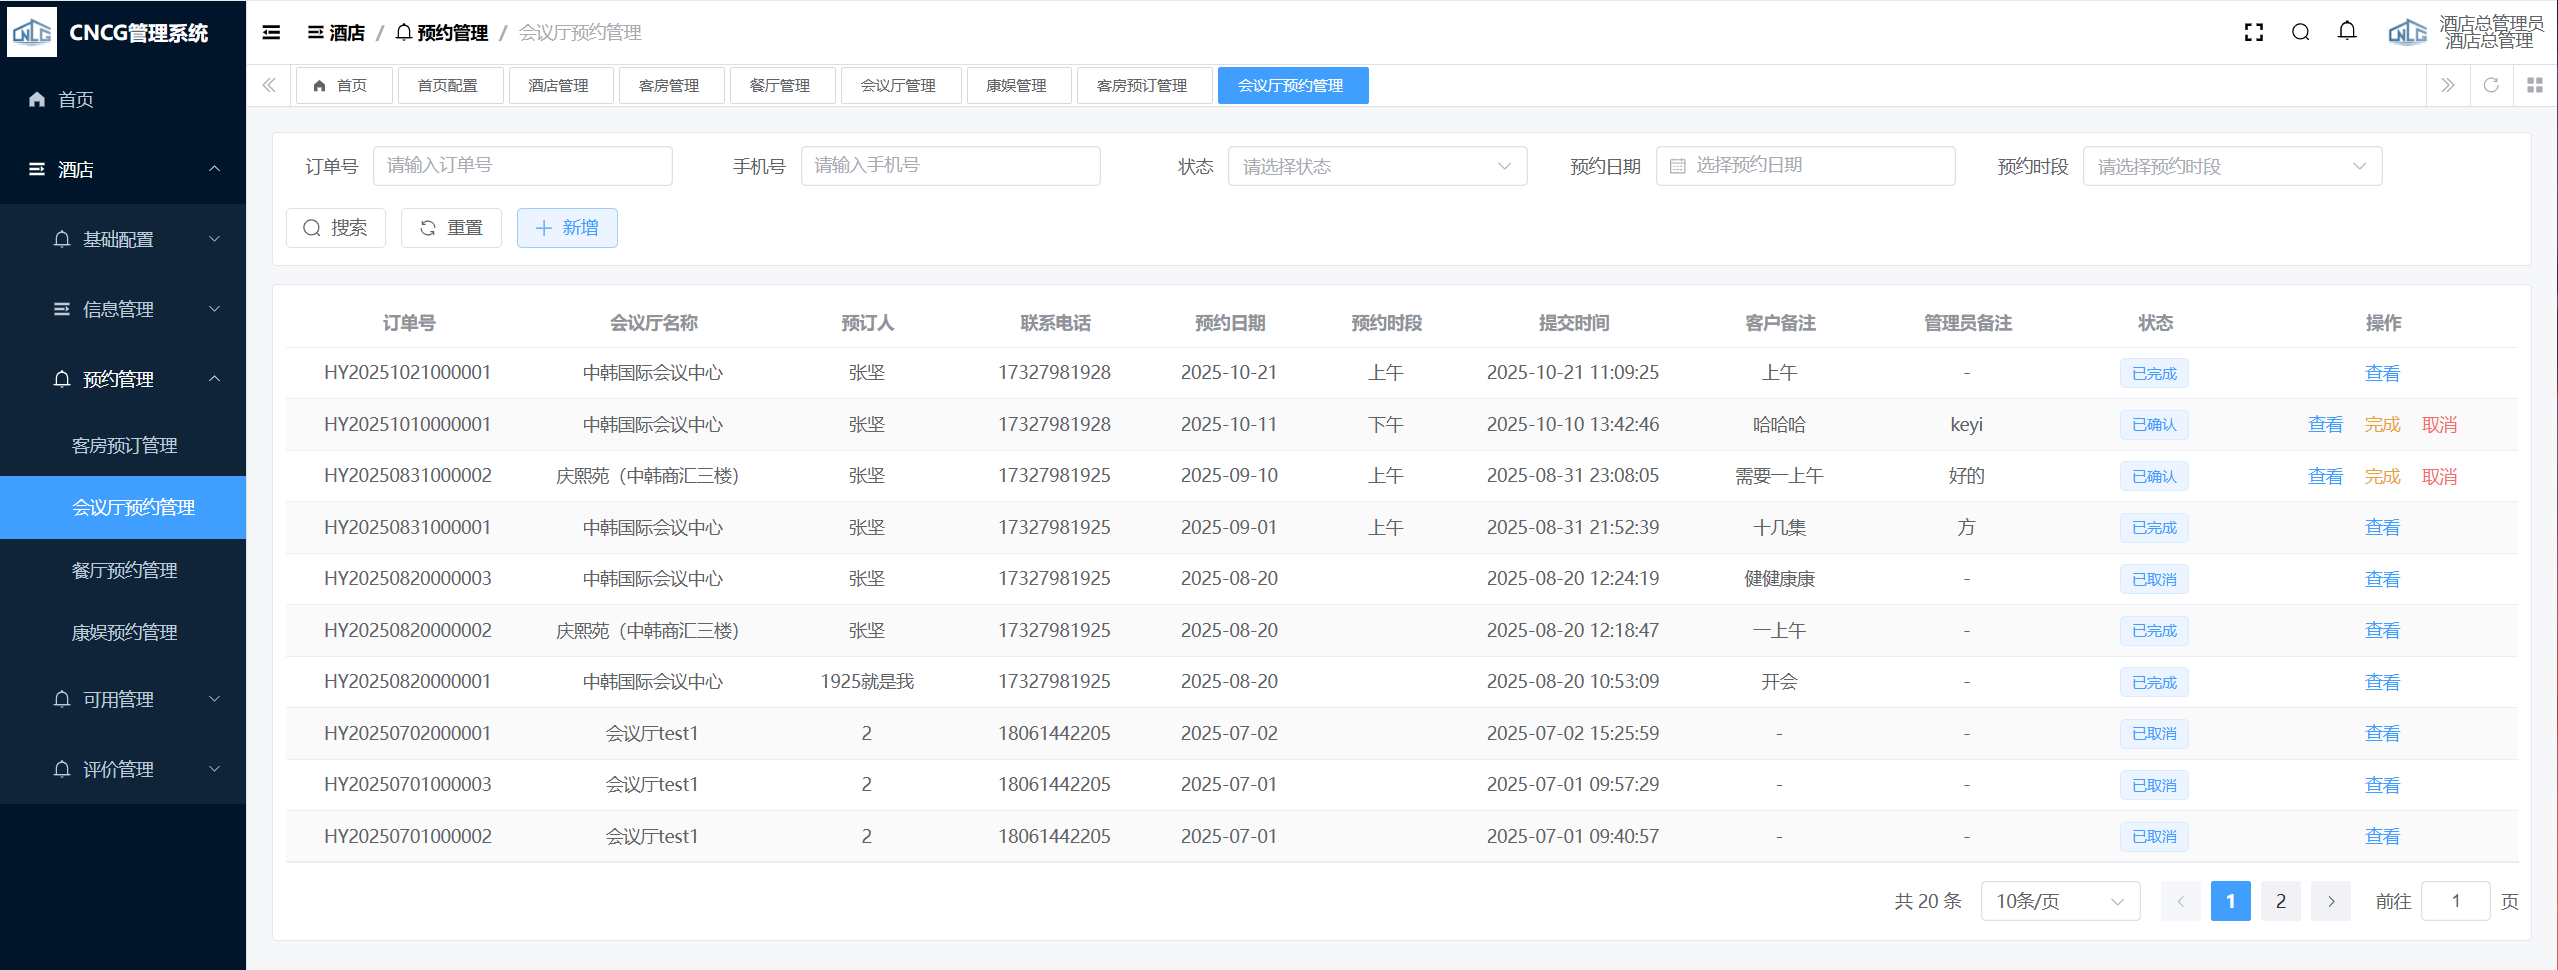
Task: Open the 状态 status dropdown
Action: click(1376, 166)
